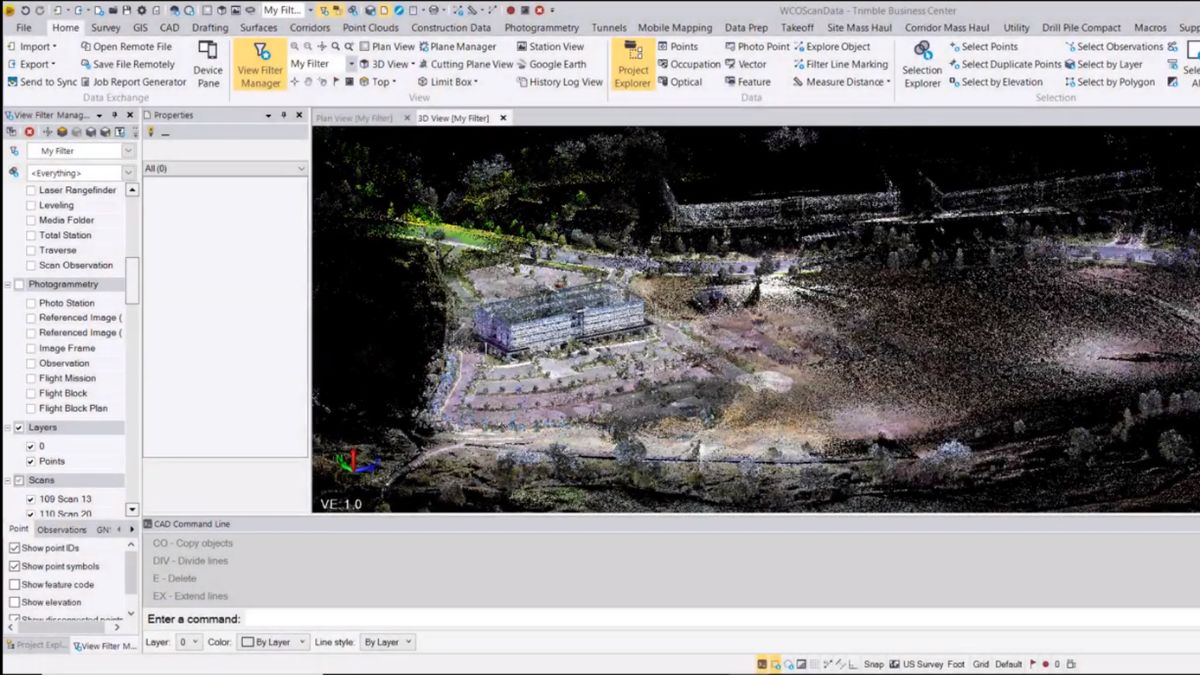Viewport: 1200px width, 675px height.
Task: Click the Scans group header in filter tree
Action: pyautogui.click(x=68, y=480)
